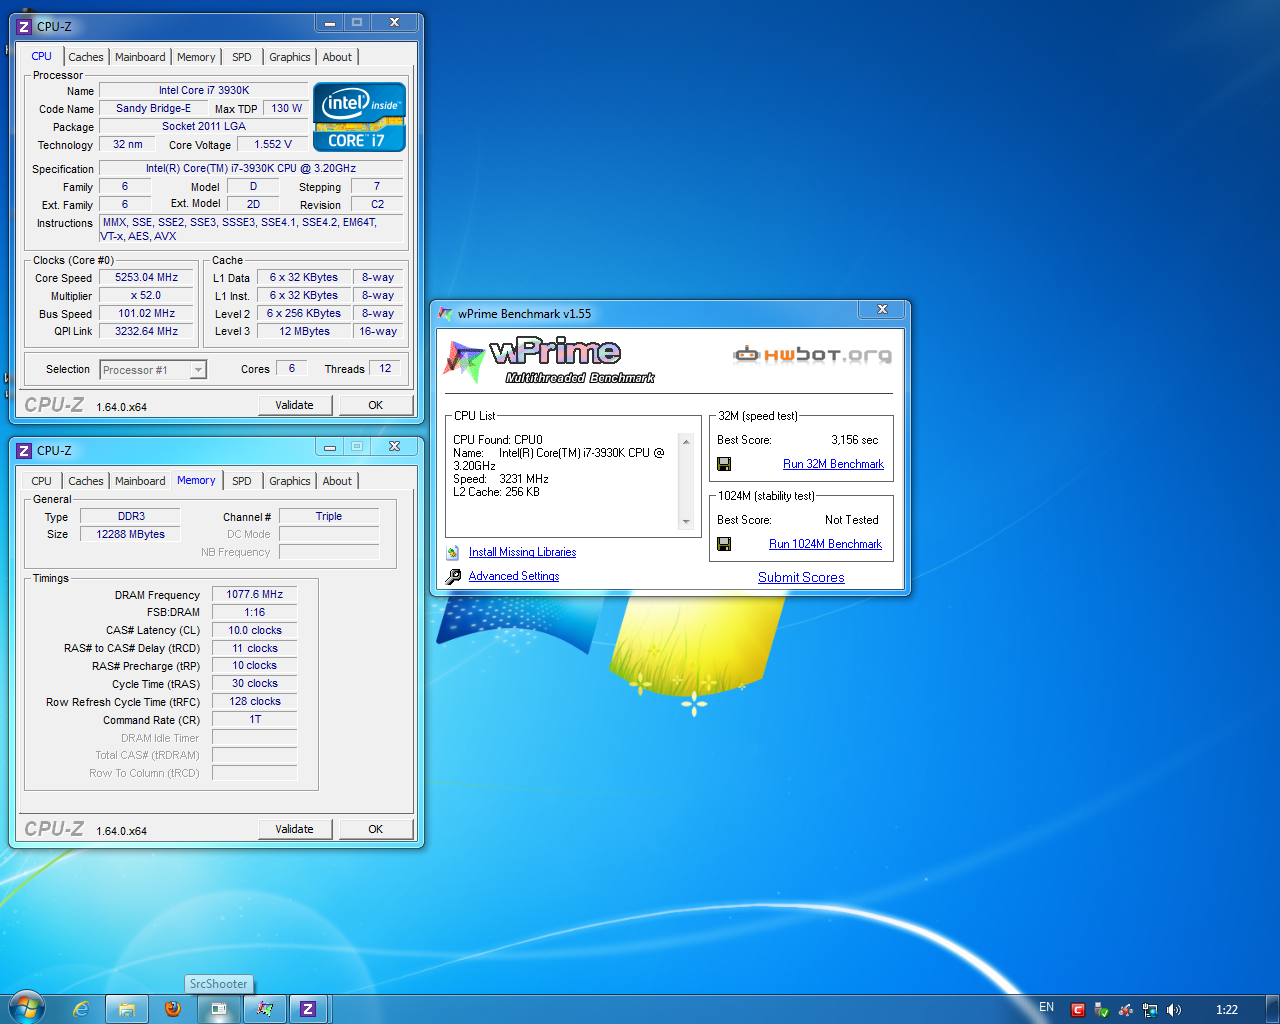This screenshot has height=1024, width=1280.
Task: Switch to Caches tab in top CPU-Z window
Action: pyautogui.click(x=86, y=57)
